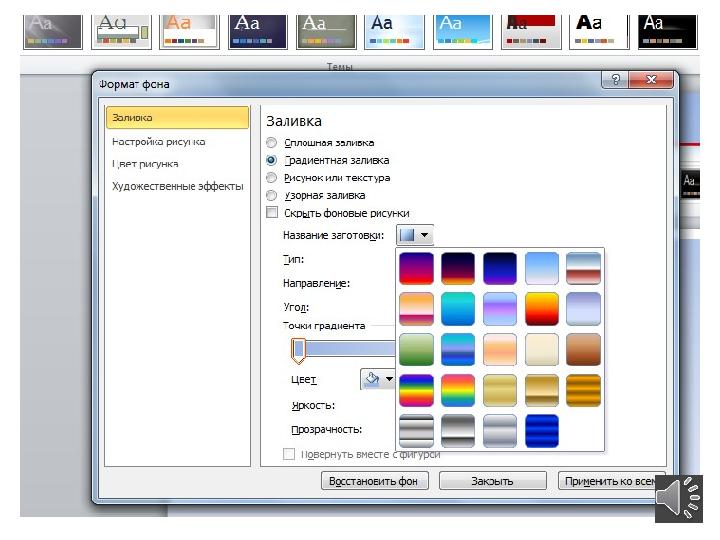Pick the light blue sky daybreak preset
This screenshot has height=540, width=720.
(x=541, y=268)
